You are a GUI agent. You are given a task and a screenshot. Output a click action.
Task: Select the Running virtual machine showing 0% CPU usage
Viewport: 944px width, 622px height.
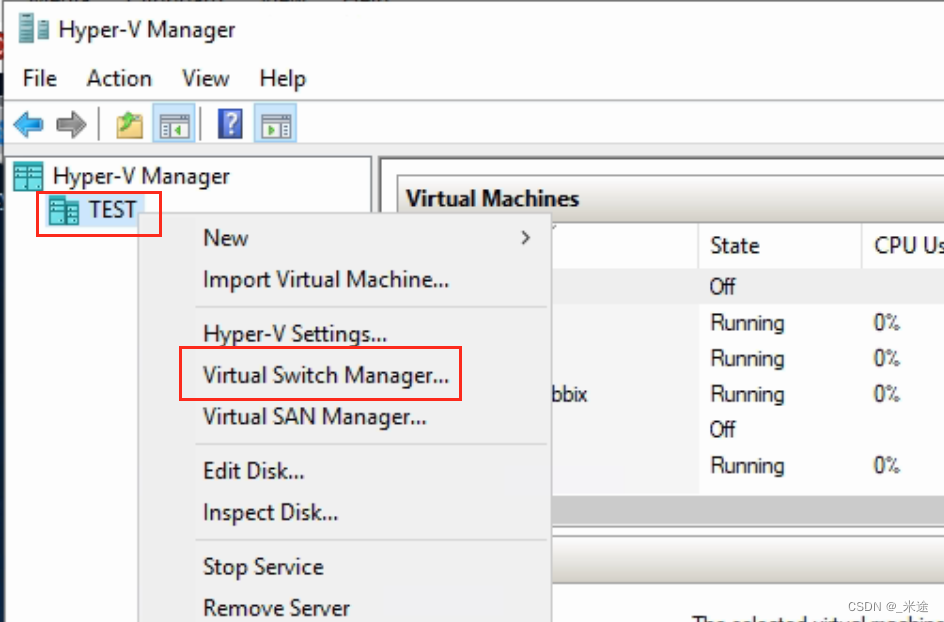[x=748, y=323]
